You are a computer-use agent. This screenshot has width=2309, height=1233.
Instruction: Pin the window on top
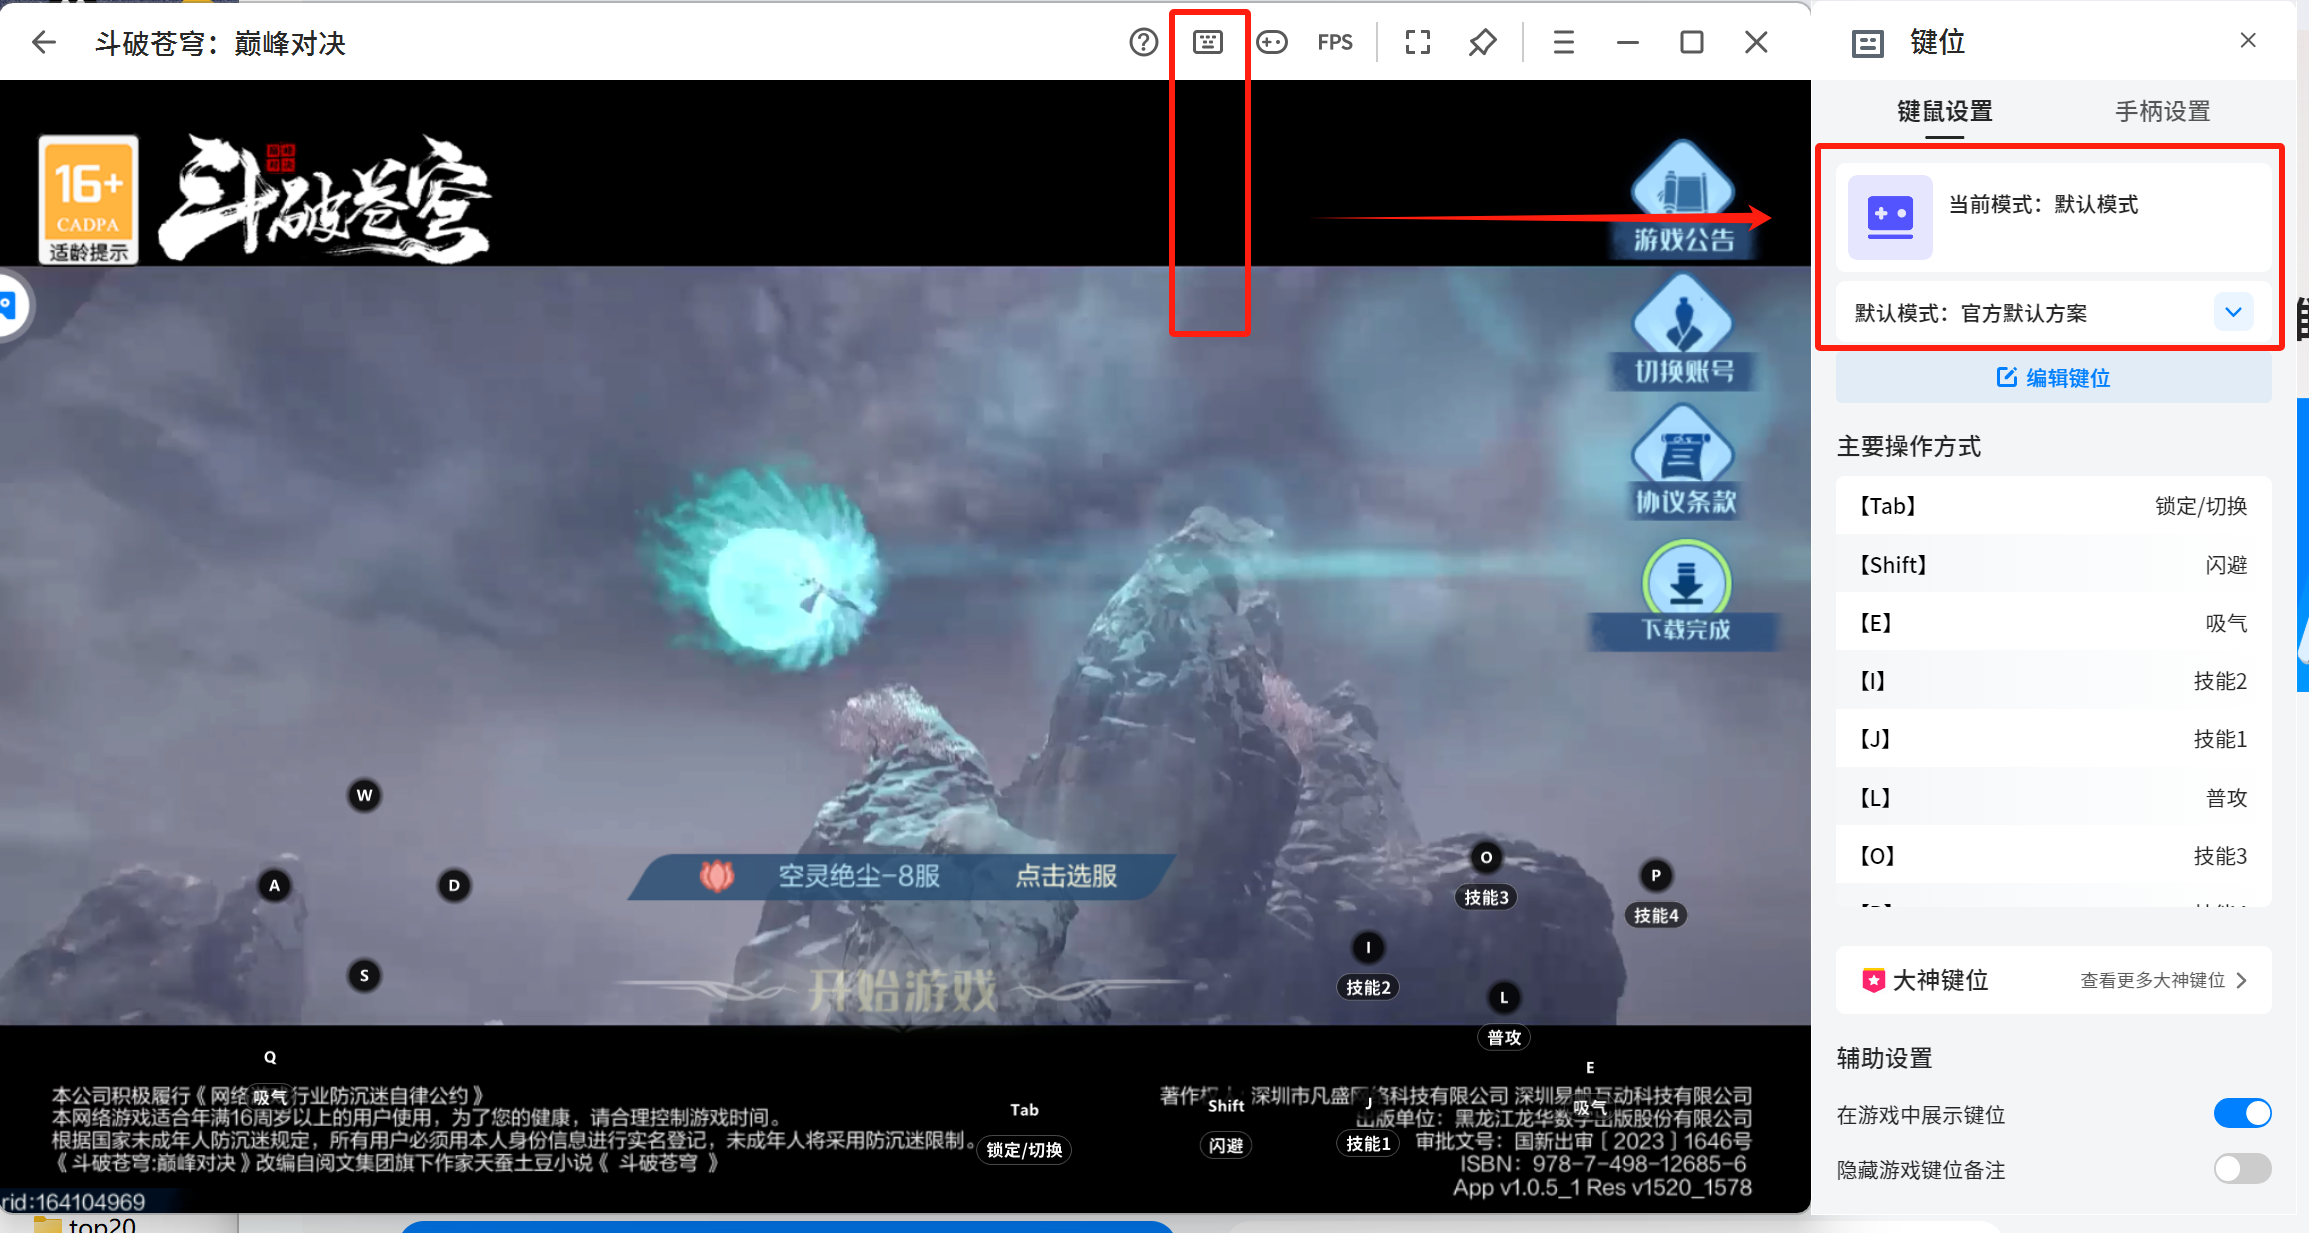(1482, 42)
